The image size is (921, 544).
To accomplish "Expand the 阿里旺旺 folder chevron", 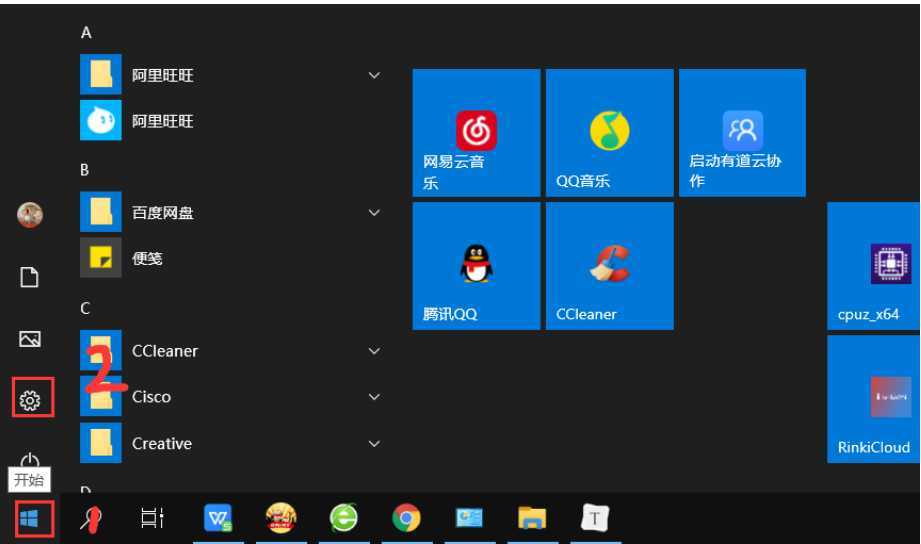I will (374, 75).
